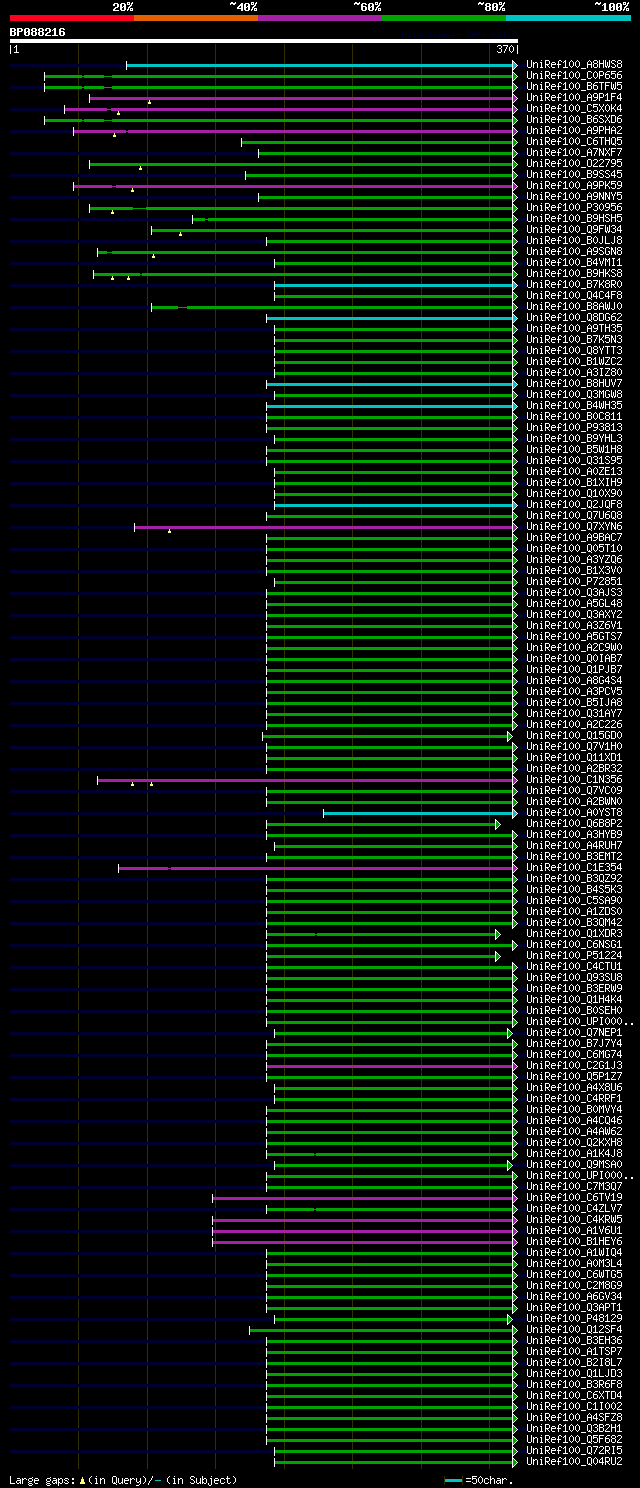Click the white query sequence ruler bar
The height and width of the screenshot is (1488, 640).
(263, 41)
